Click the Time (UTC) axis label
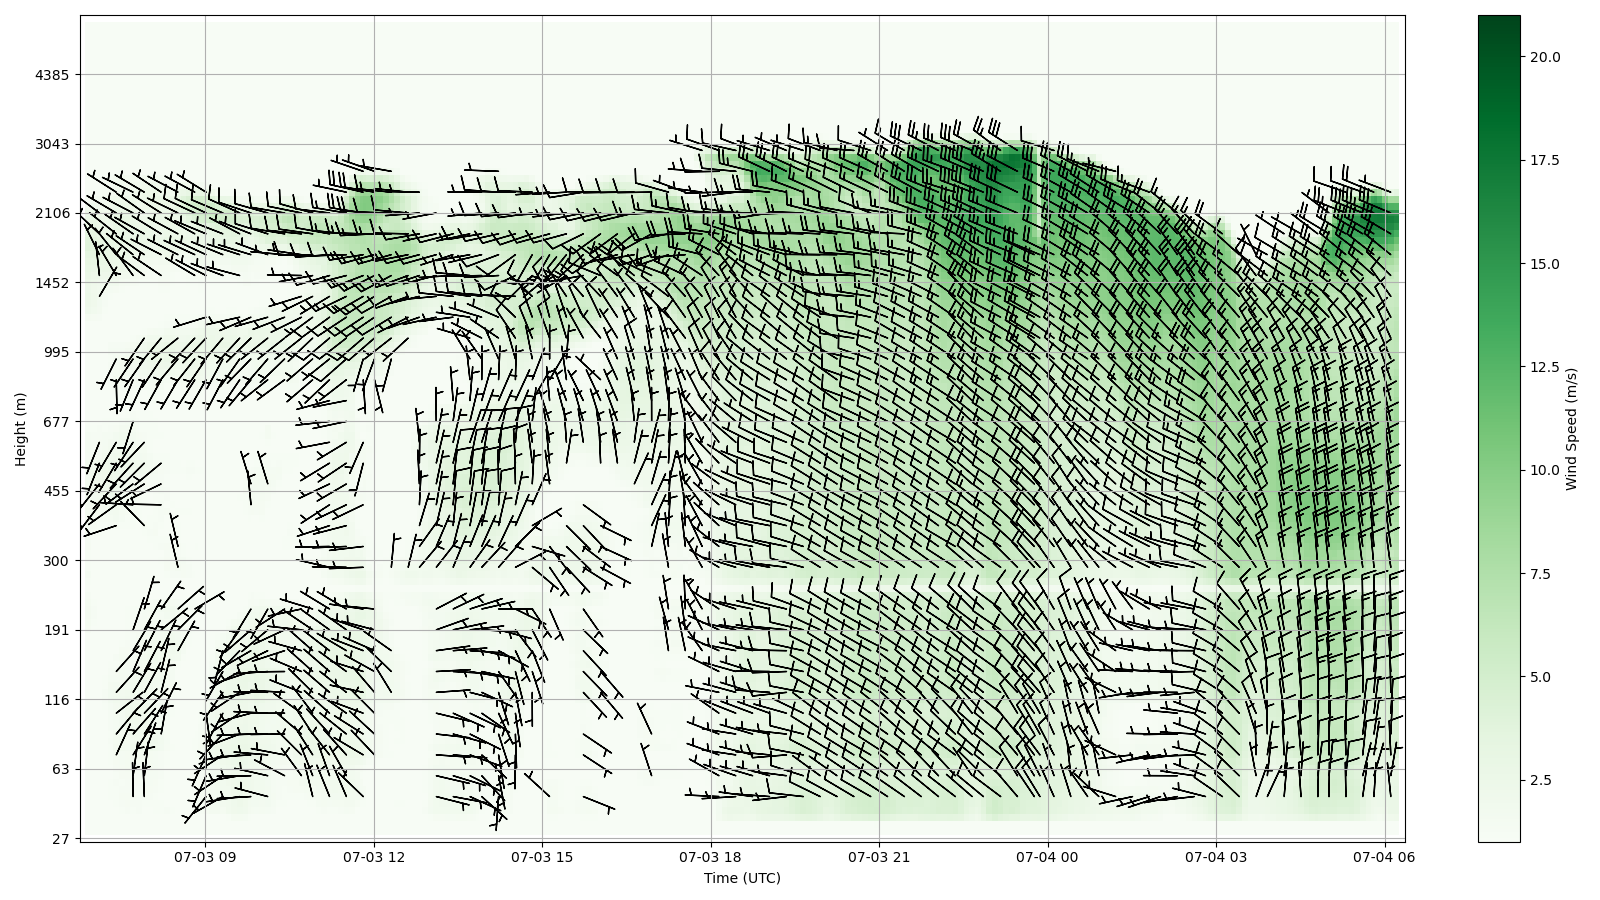Viewport: 1600px width, 900px height. point(742,878)
